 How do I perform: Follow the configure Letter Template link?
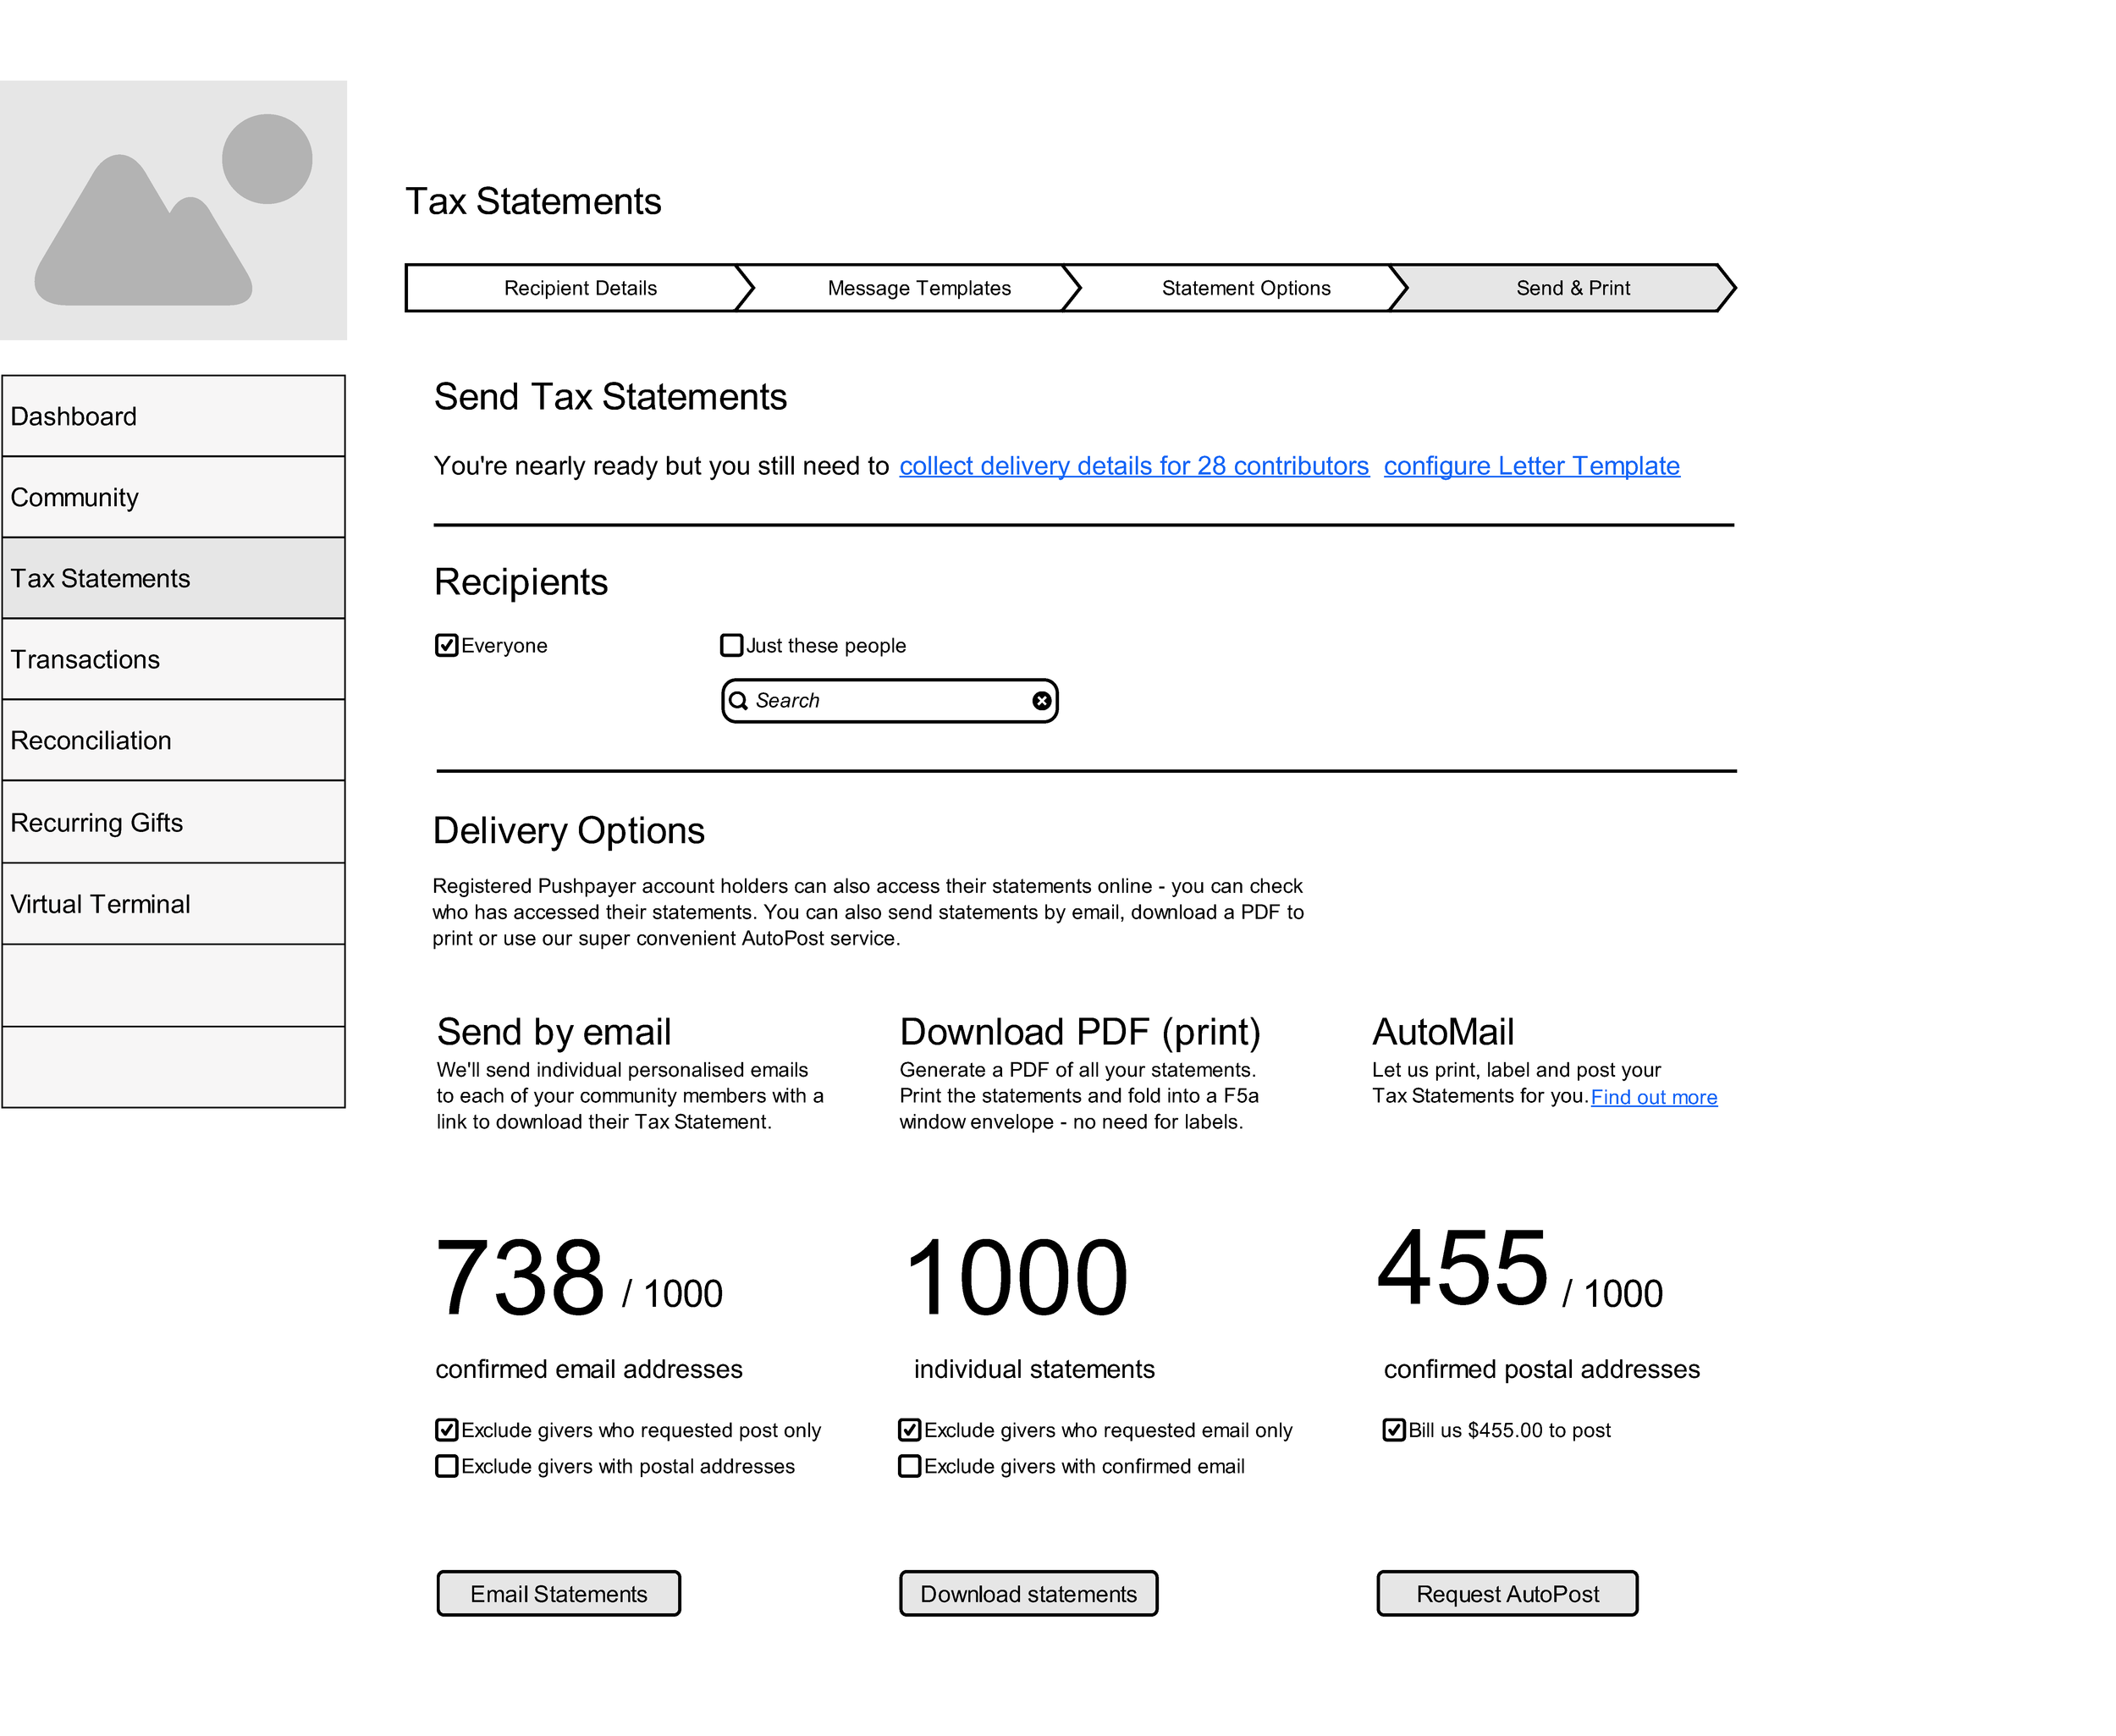(1531, 466)
